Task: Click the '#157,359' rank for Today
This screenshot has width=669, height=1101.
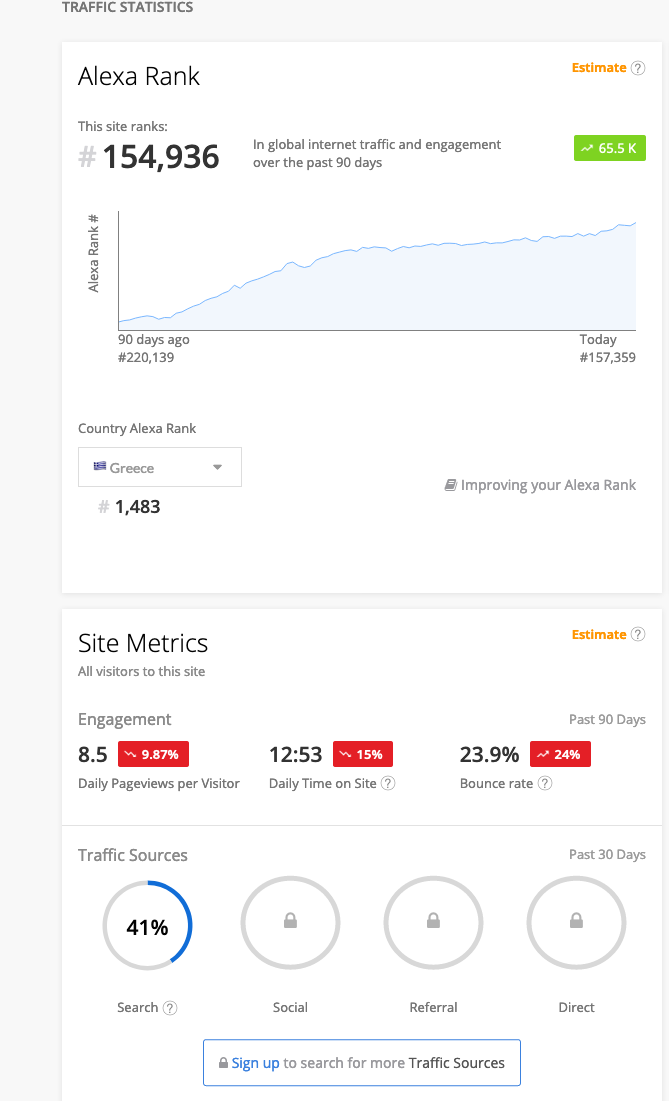Action: point(608,357)
